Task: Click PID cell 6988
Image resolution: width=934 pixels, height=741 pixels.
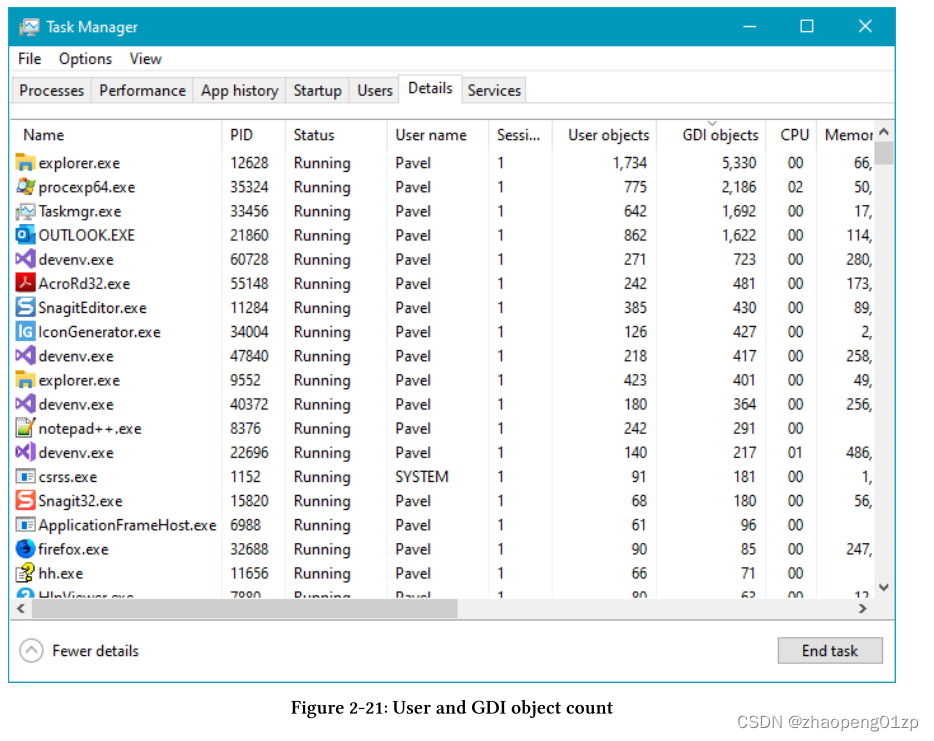Action: pyautogui.click(x=245, y=525)
